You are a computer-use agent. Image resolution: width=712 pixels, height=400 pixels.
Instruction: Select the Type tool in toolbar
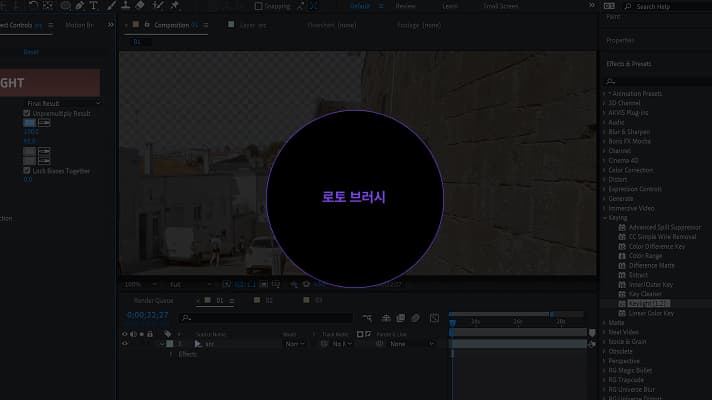point(94,5)
